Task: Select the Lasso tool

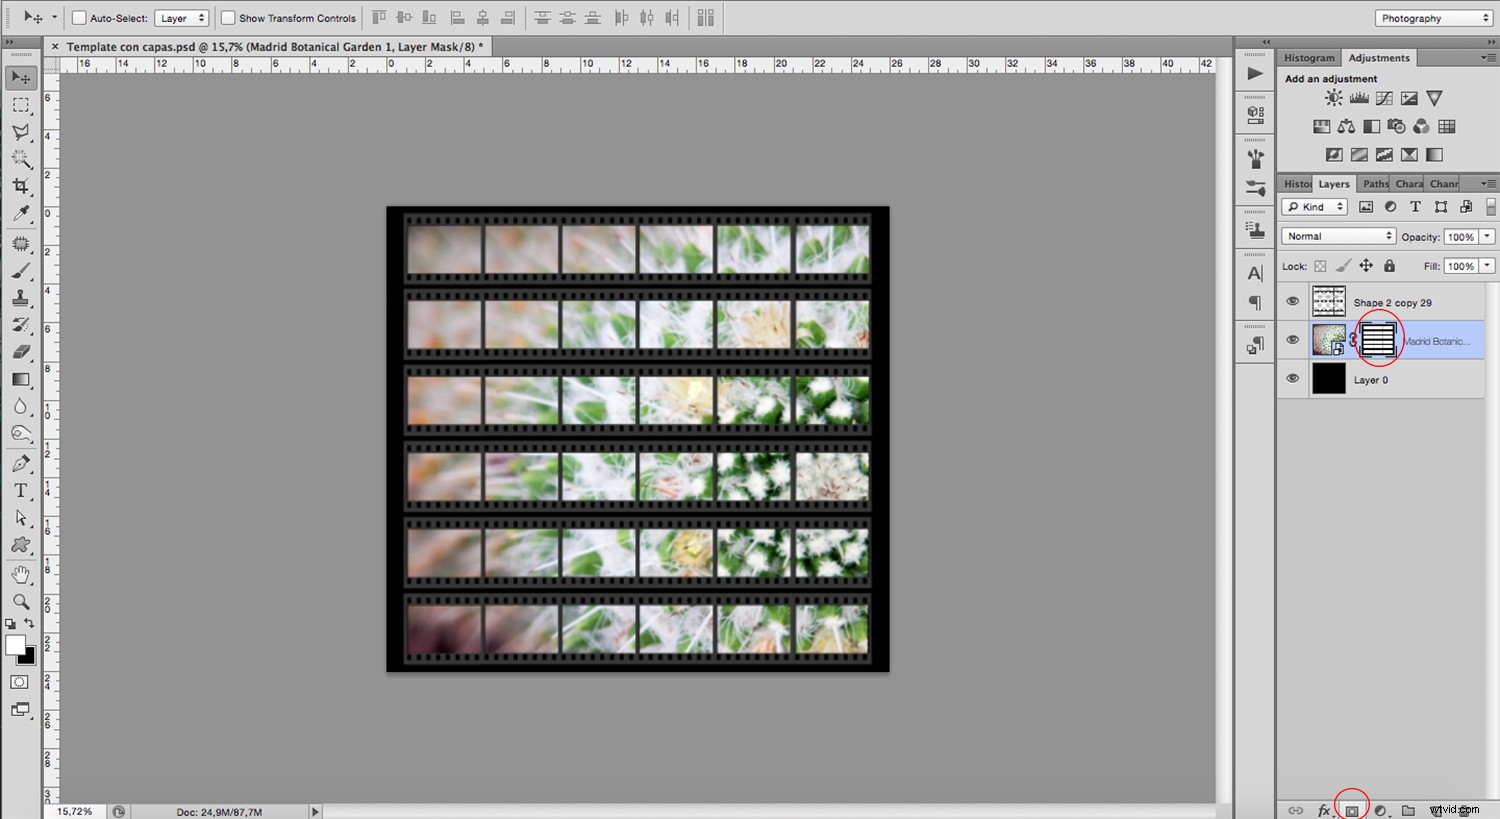Action: [20, 131]
